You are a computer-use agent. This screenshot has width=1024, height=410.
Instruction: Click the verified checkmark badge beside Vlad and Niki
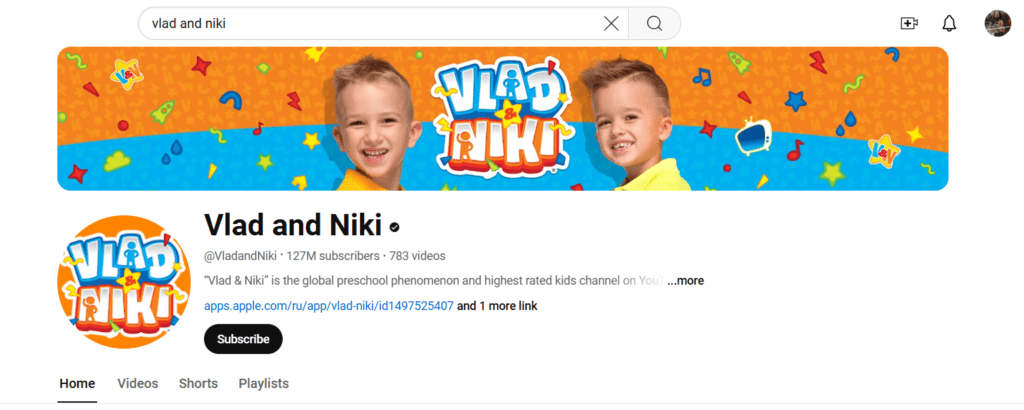(x=394, y=227)
